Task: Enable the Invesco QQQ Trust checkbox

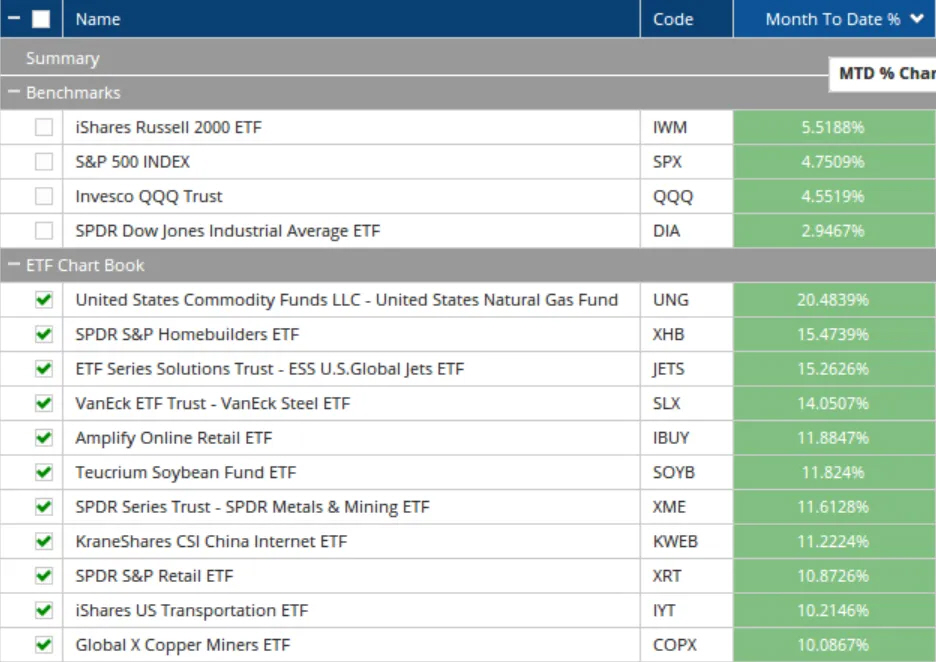Action: coord(44,196)
